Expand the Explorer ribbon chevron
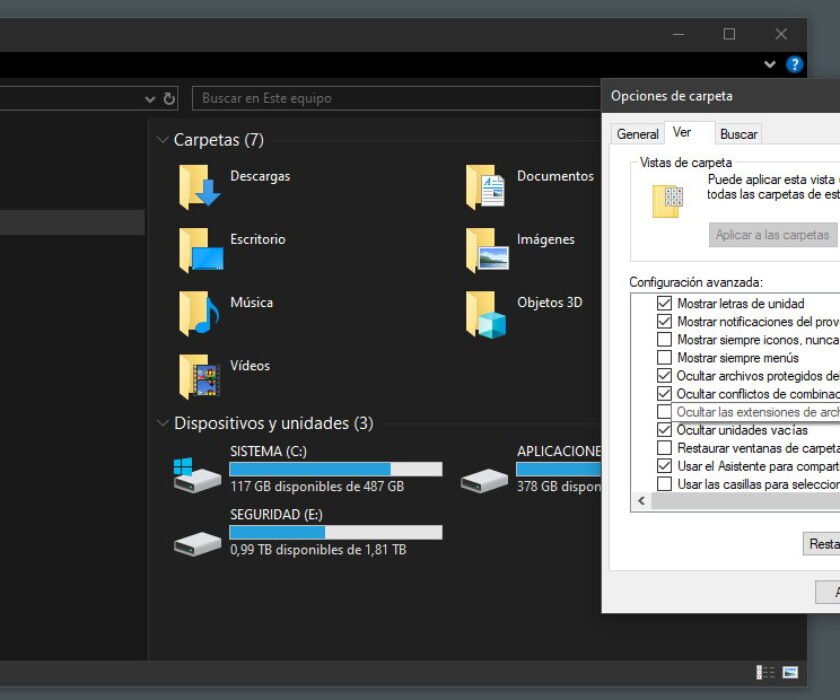This screenshot has width=840, height=700. pos(770,64)
